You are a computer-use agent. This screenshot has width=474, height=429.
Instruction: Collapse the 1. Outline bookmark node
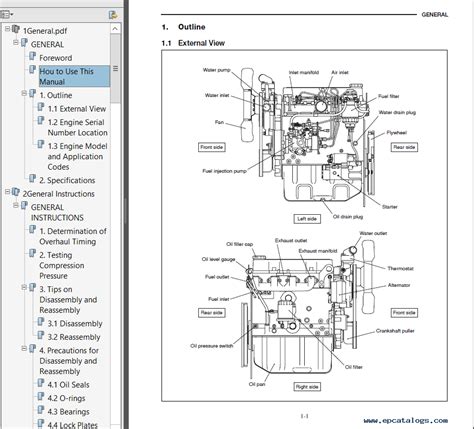coord(24,93)
